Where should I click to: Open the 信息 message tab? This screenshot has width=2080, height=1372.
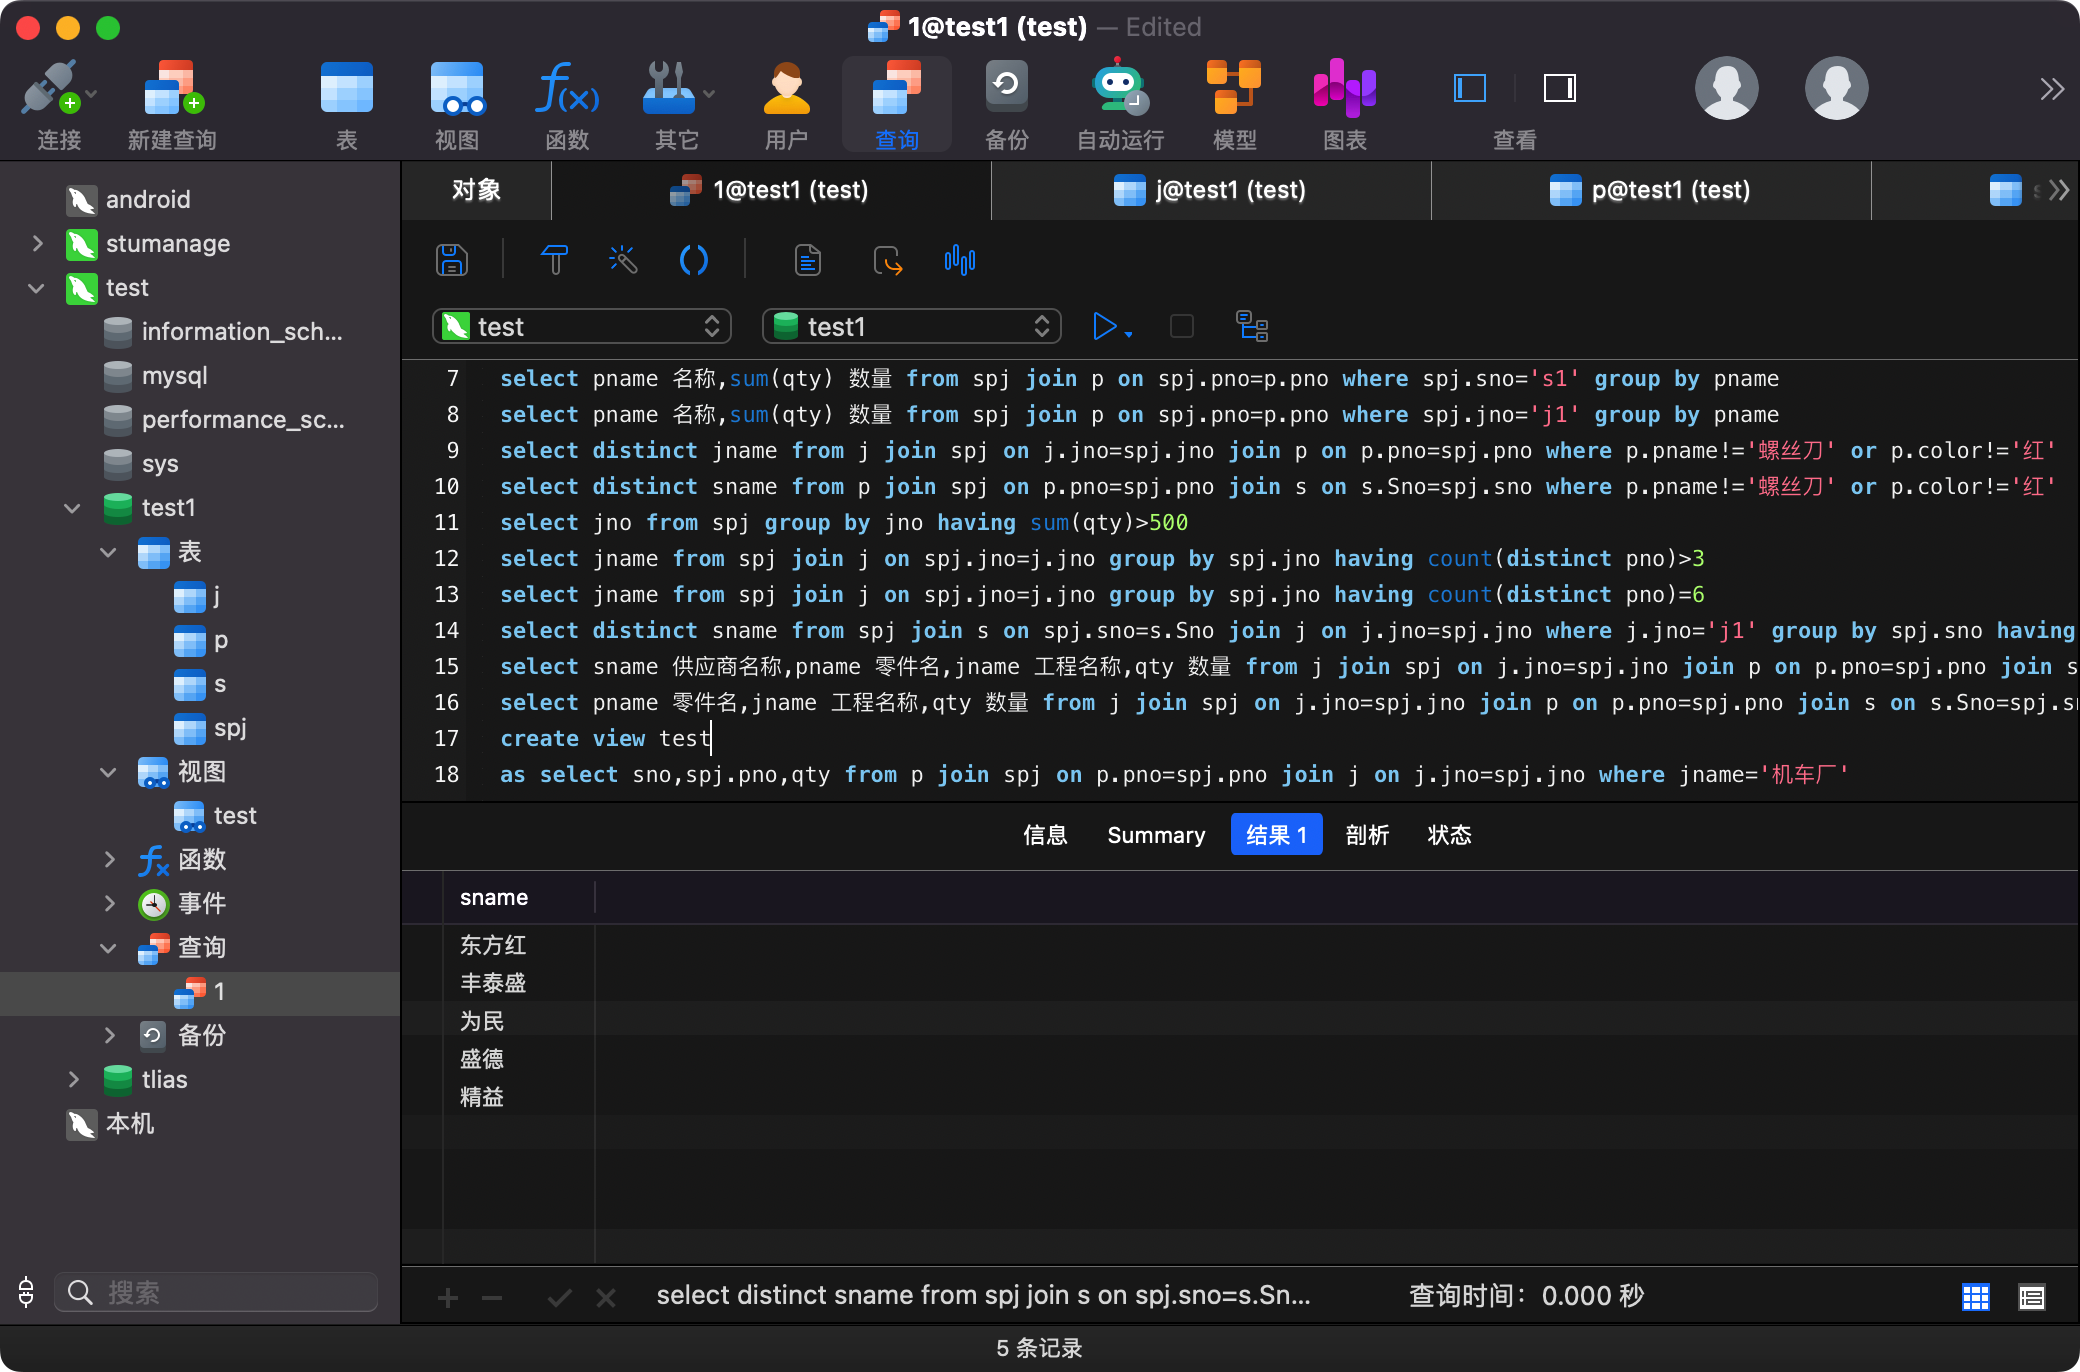1045,835
